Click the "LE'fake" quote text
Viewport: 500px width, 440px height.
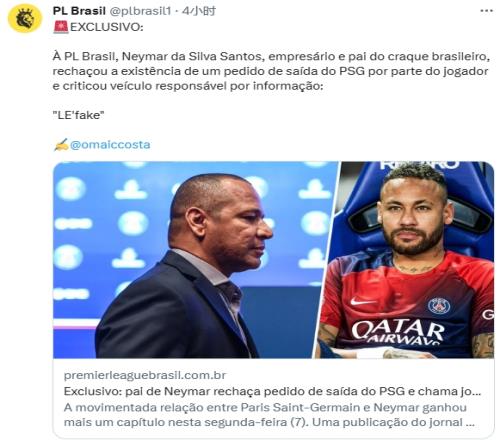[79, 115]
